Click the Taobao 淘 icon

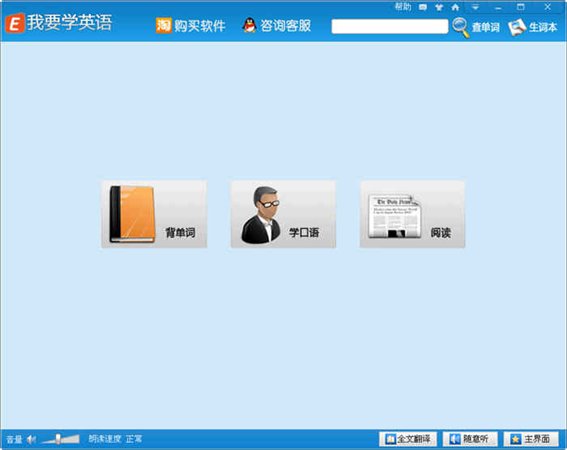pyautogui.click(x=163, y=25)
